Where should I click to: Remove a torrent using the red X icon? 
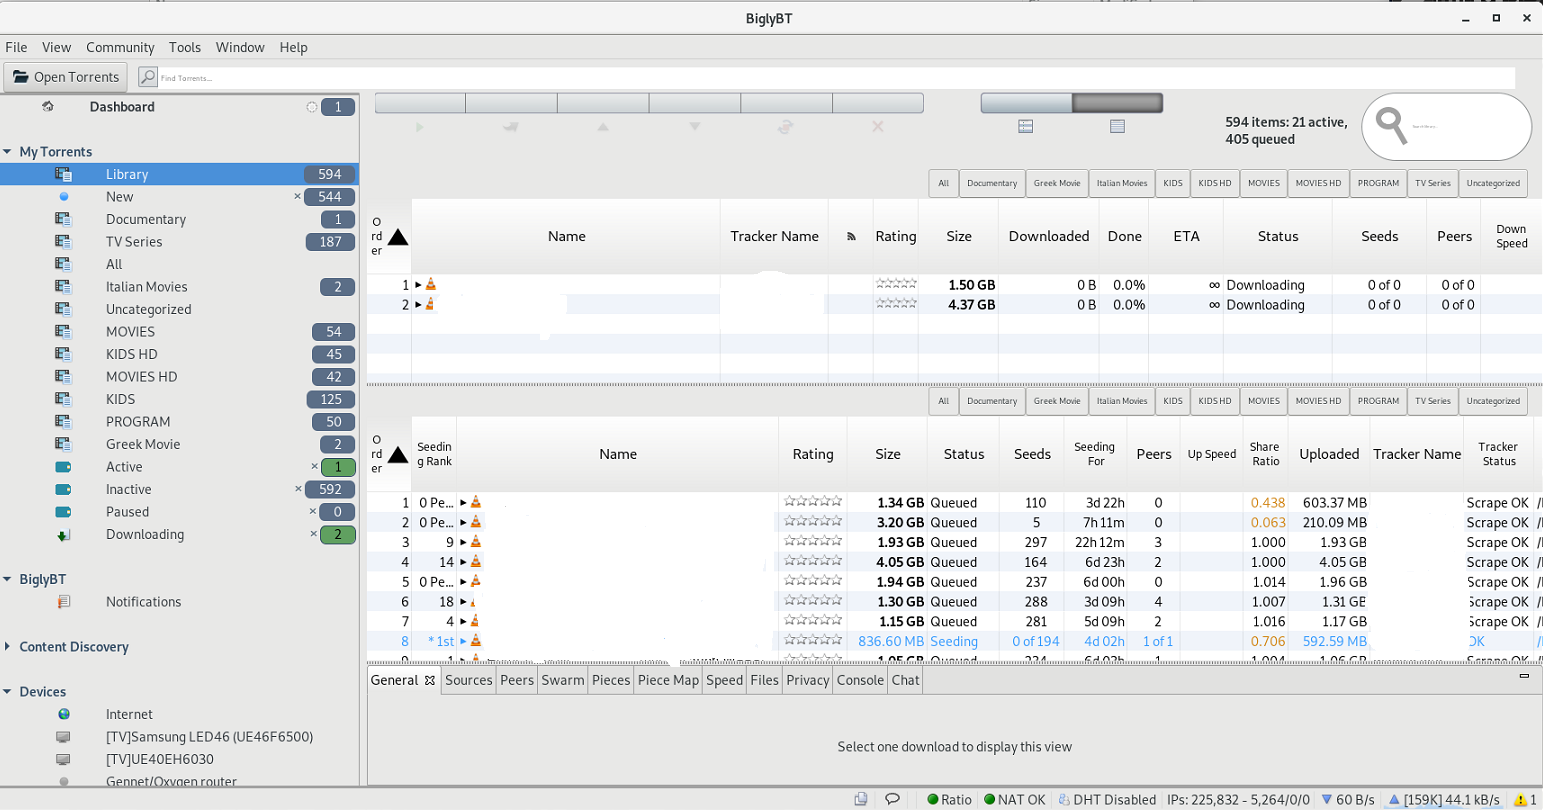pos(878,126)
